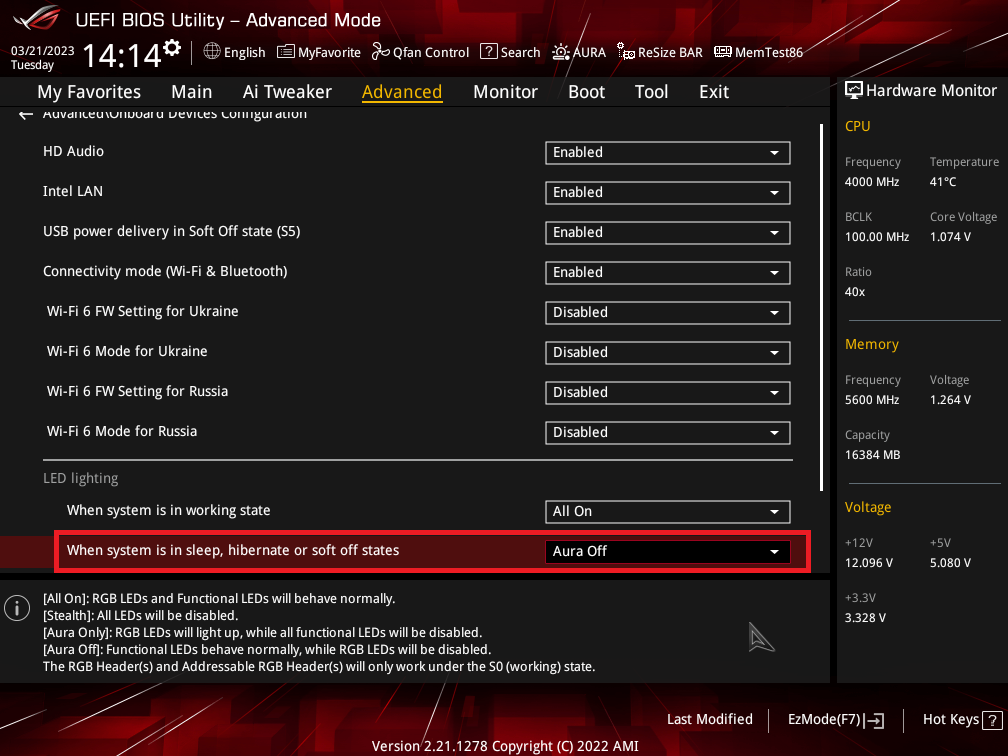
Task: Open Connectivity mode Wi-Fi & Bluetooth dropdown
Action: click(x=667, y=272)
